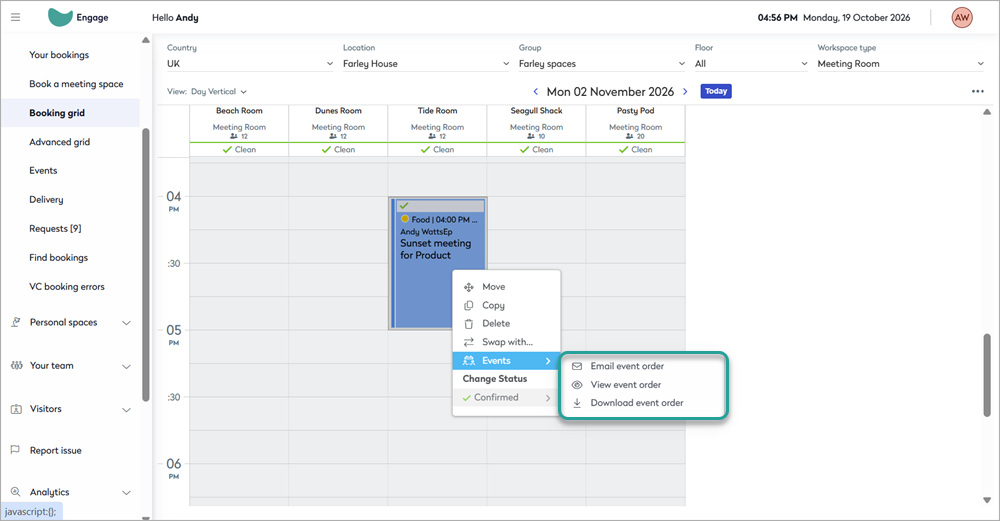
Task: Click the Events people icon
Action: pyautogui.click(x=469, y=361)
